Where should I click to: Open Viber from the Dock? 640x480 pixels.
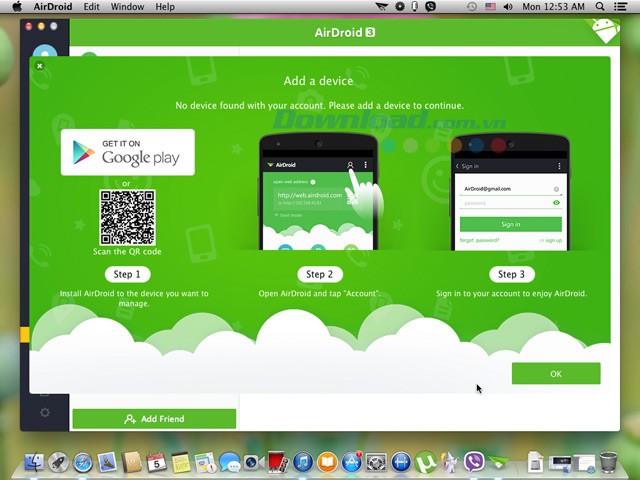pyautogui.click(x=474, y=462)
